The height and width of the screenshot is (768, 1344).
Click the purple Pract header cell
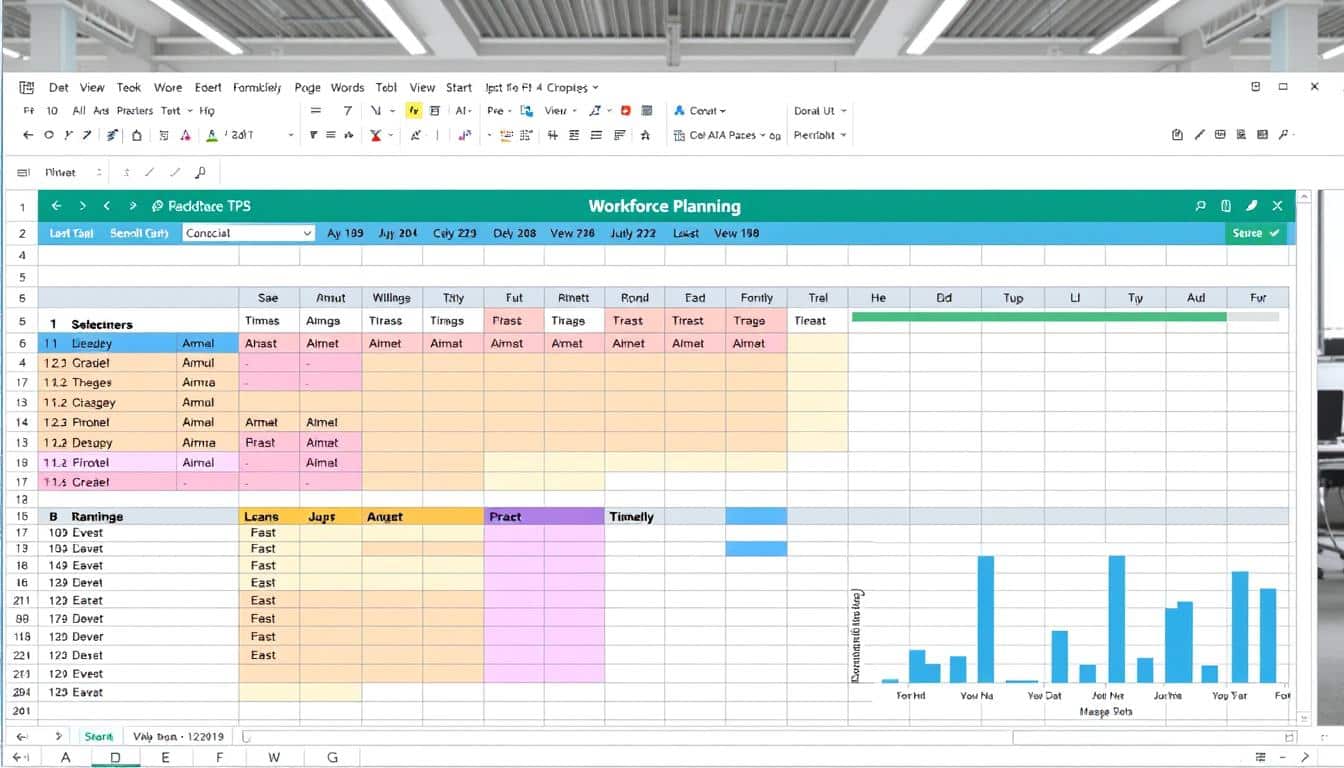[544, 517]
